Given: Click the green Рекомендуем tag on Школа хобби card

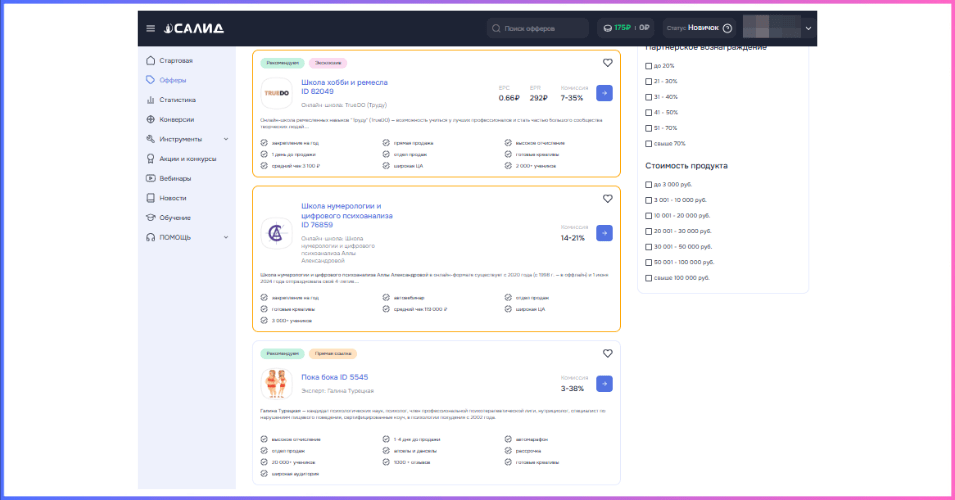Looking at the screenshot, I should coord(282,63).
